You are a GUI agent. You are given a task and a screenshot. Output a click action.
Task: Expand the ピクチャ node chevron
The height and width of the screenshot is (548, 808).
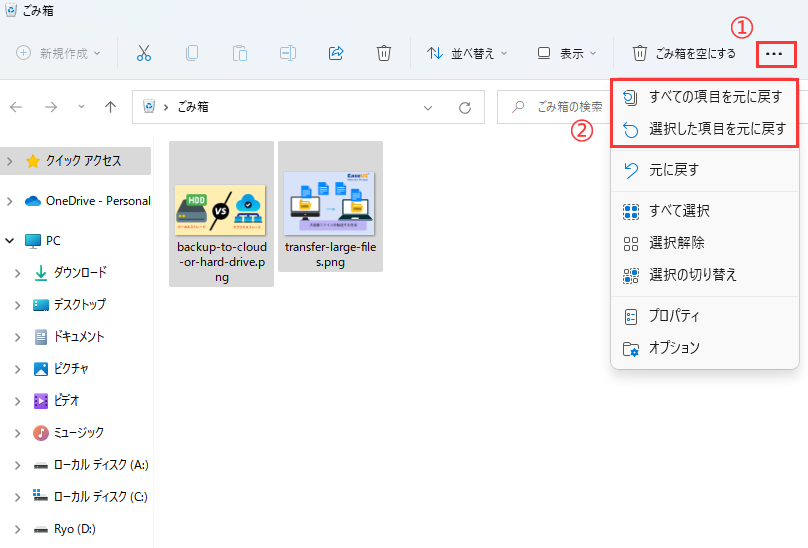pyautogui.click(x=18, y=369)
